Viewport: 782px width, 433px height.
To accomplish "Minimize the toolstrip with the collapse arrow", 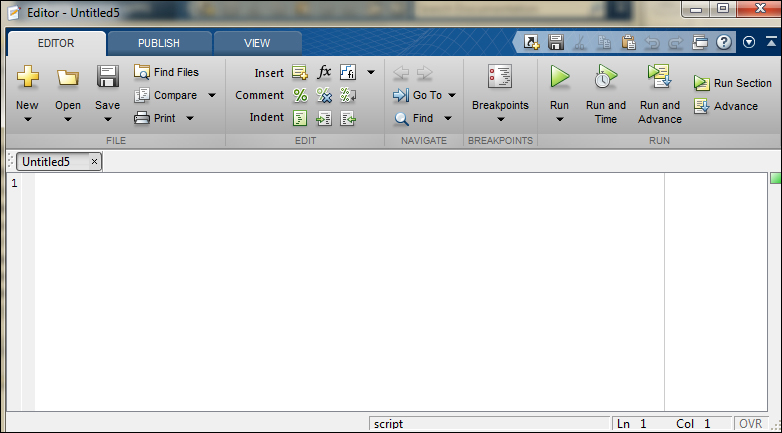I will [772, 42].
